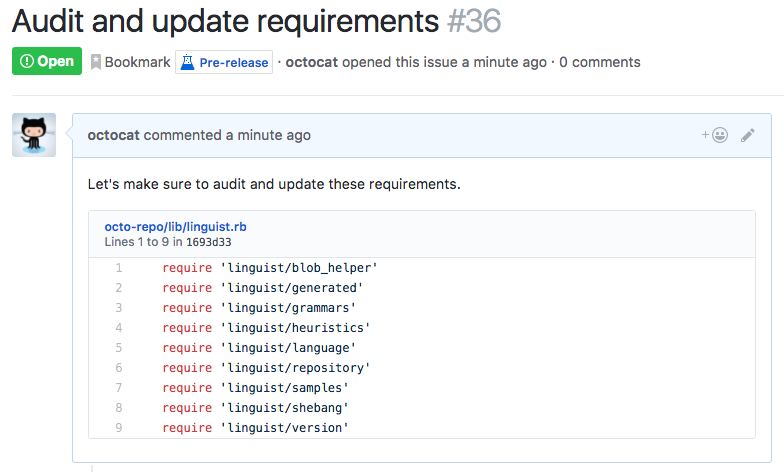
Task: Click the bookmark icon
Action: [96, 62]
